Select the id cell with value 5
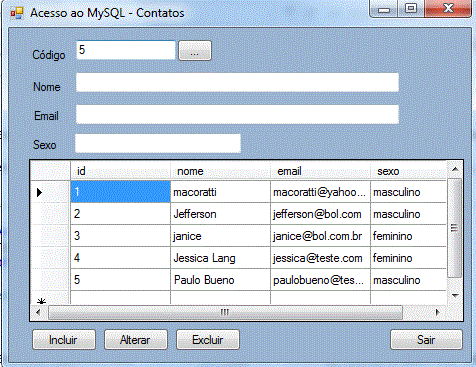The height and width of the screenshot is (367, 476). 120,280
